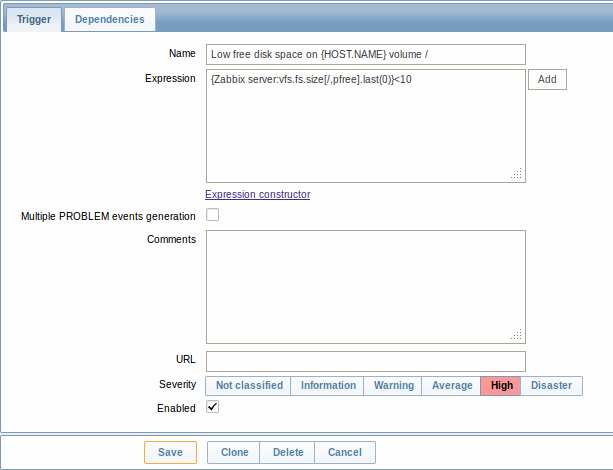Set severity to Not classified
The width and height of the screenshot is (613, 470).
(248, 386)
